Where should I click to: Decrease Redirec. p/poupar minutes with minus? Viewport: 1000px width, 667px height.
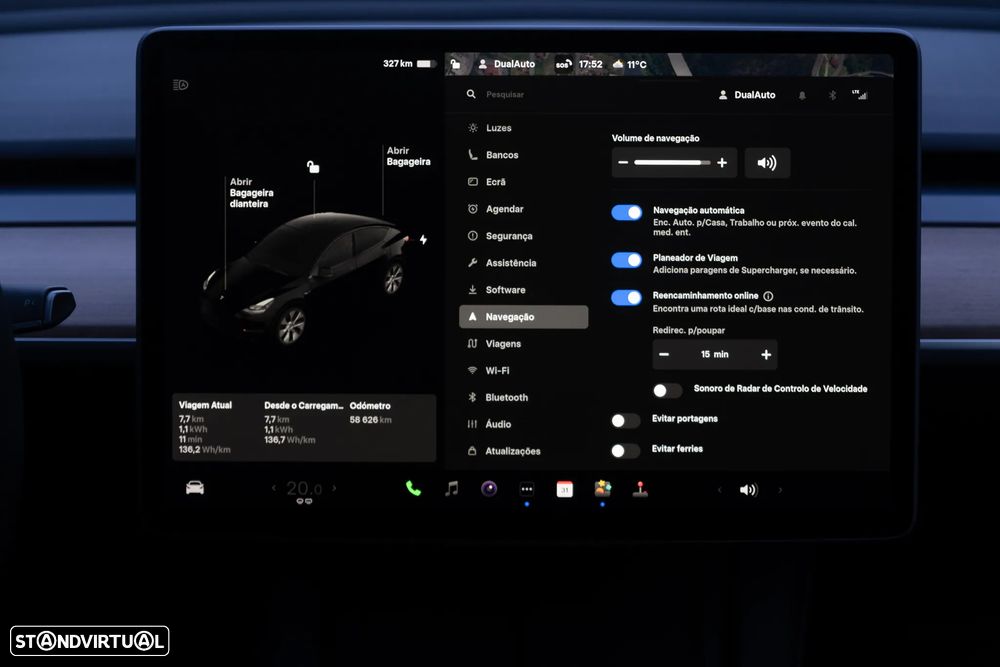click(665, 355)
